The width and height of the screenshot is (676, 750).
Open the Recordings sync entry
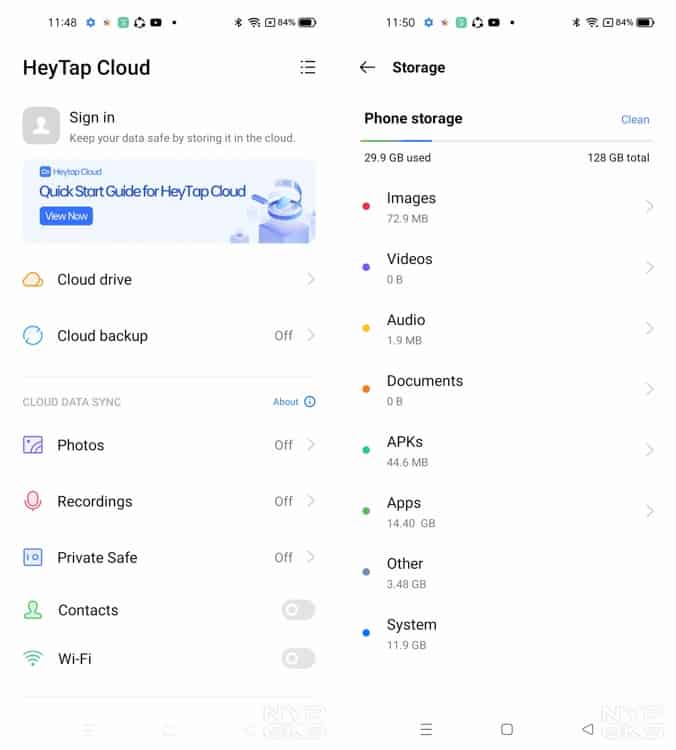tap(169, 501)
